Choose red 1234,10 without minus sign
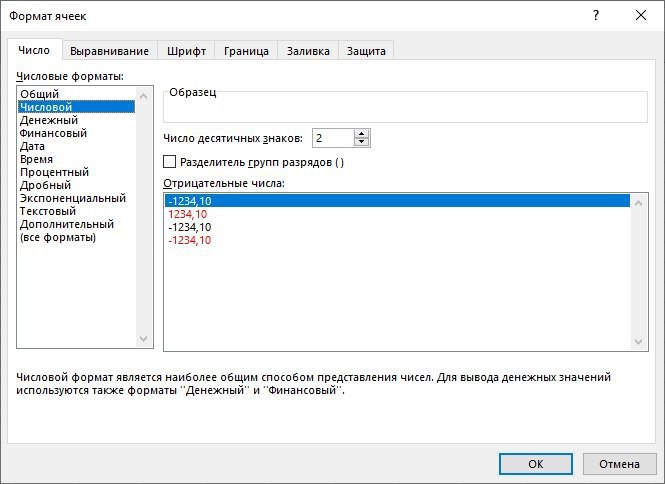This screenshot has width=665, height=484. (397, 214)
